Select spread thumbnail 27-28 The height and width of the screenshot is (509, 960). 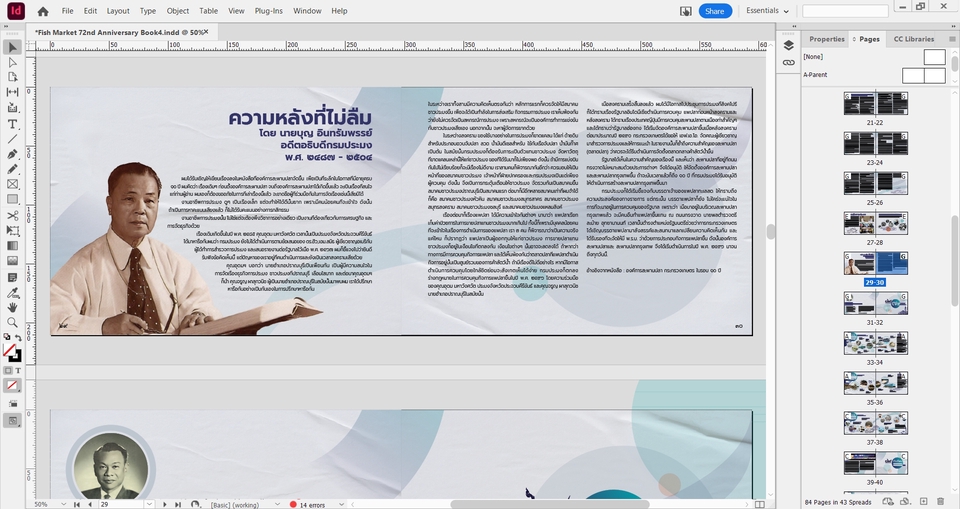pyautogui.click(x=876, y=224)
